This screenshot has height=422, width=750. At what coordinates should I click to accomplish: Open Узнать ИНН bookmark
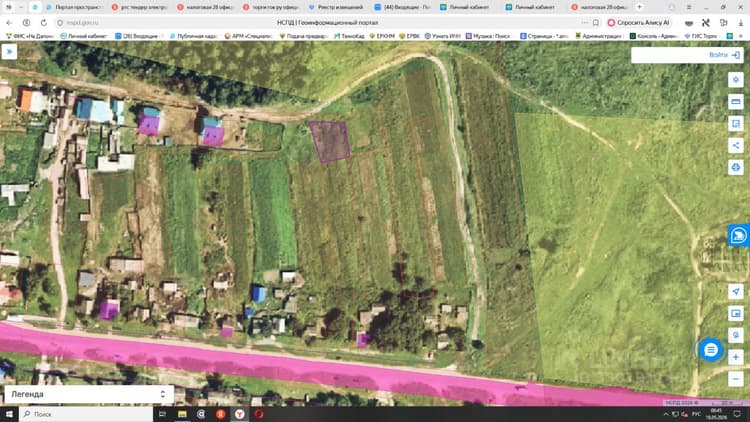[442, 36]
